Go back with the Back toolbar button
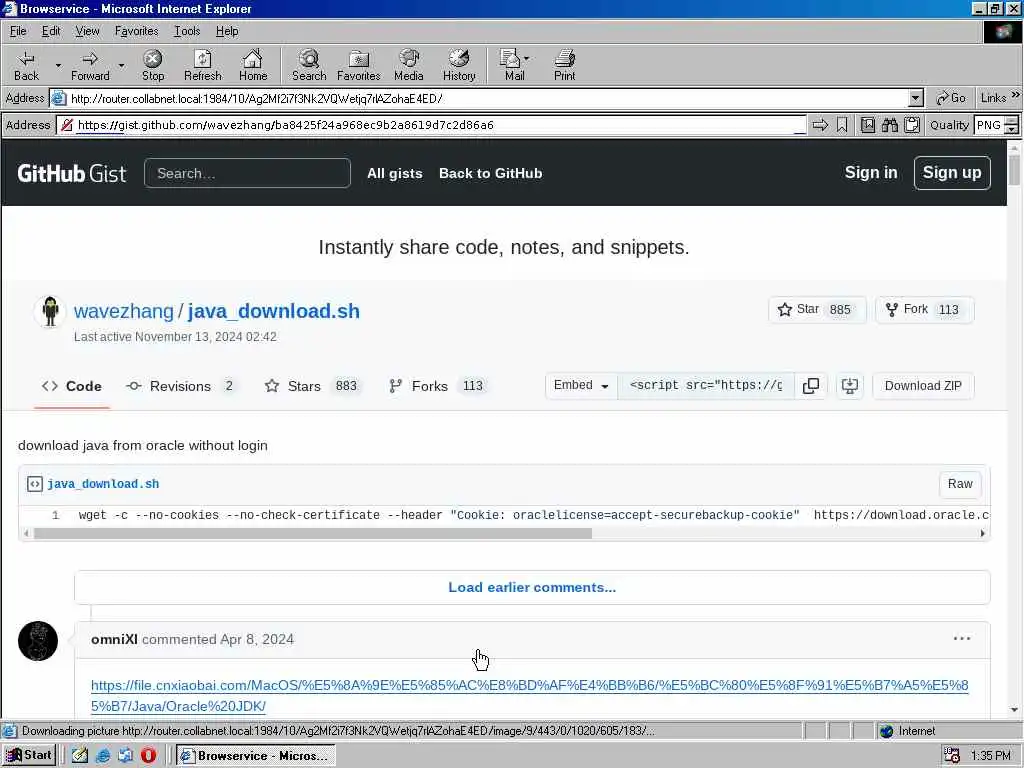The height and width of the screenshot is (768, 1024). click(x=26, y=65)
